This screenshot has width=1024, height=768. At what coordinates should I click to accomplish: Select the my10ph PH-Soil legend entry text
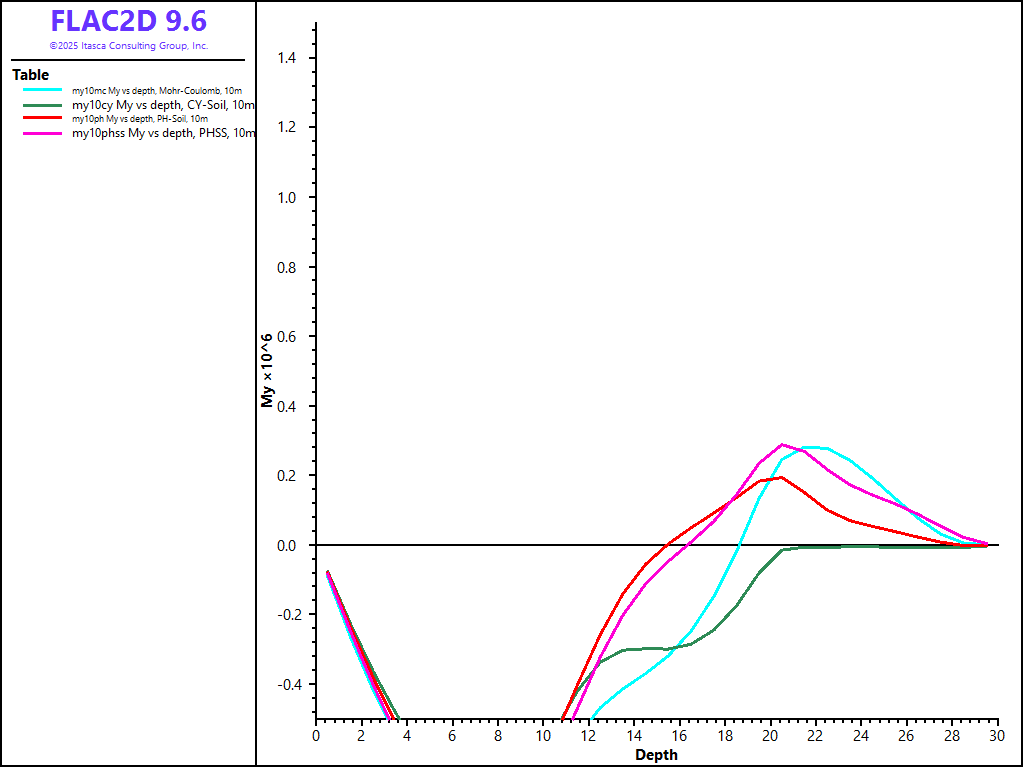(140, 119)
